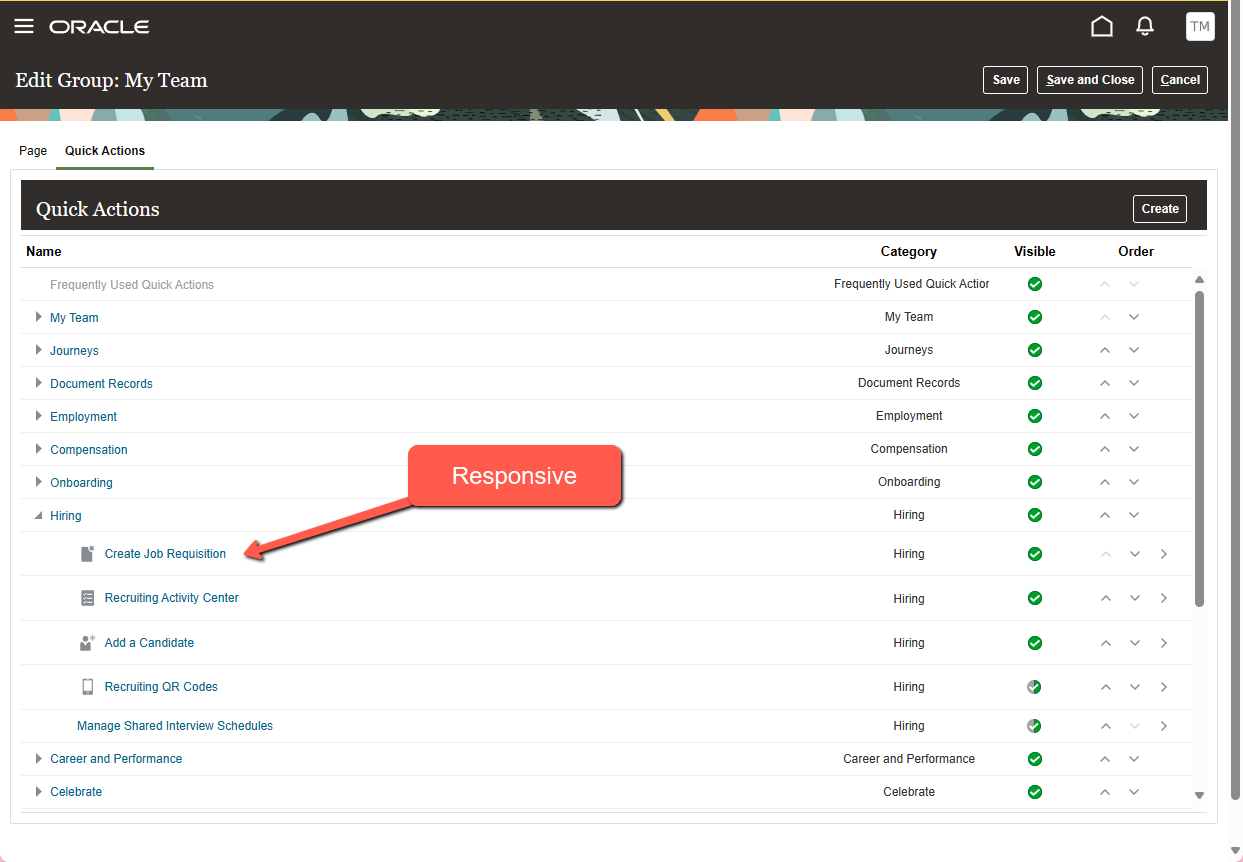The height and width of the screenshot is (862, 1243).
Task: Toggle visibility for Manage Shared Interview Schedules
Action: pos(1035,725)
